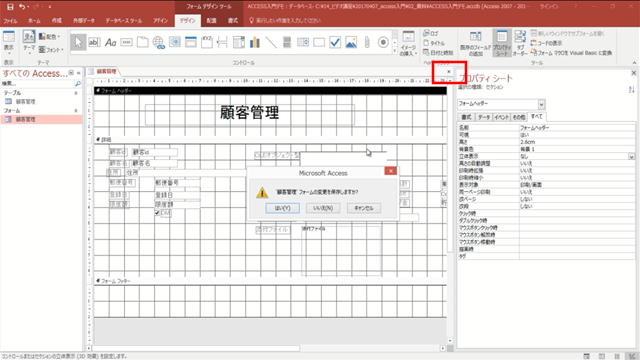Switch to the 作成 ribbon tab

(x=57, y=20)
